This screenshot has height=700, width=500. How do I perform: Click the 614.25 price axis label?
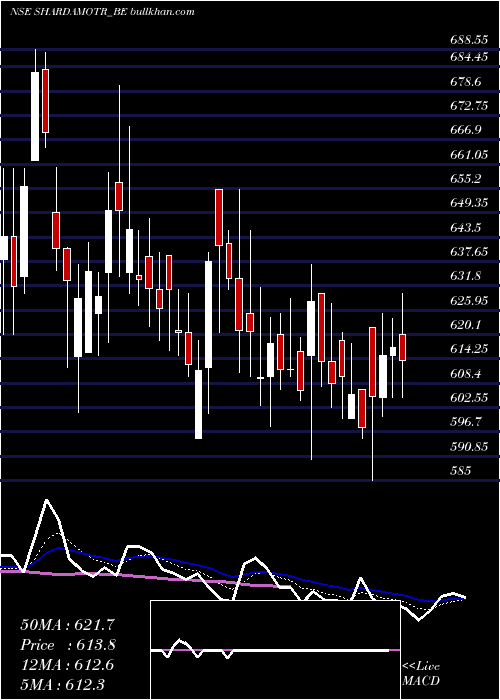[x=468, y=348]
